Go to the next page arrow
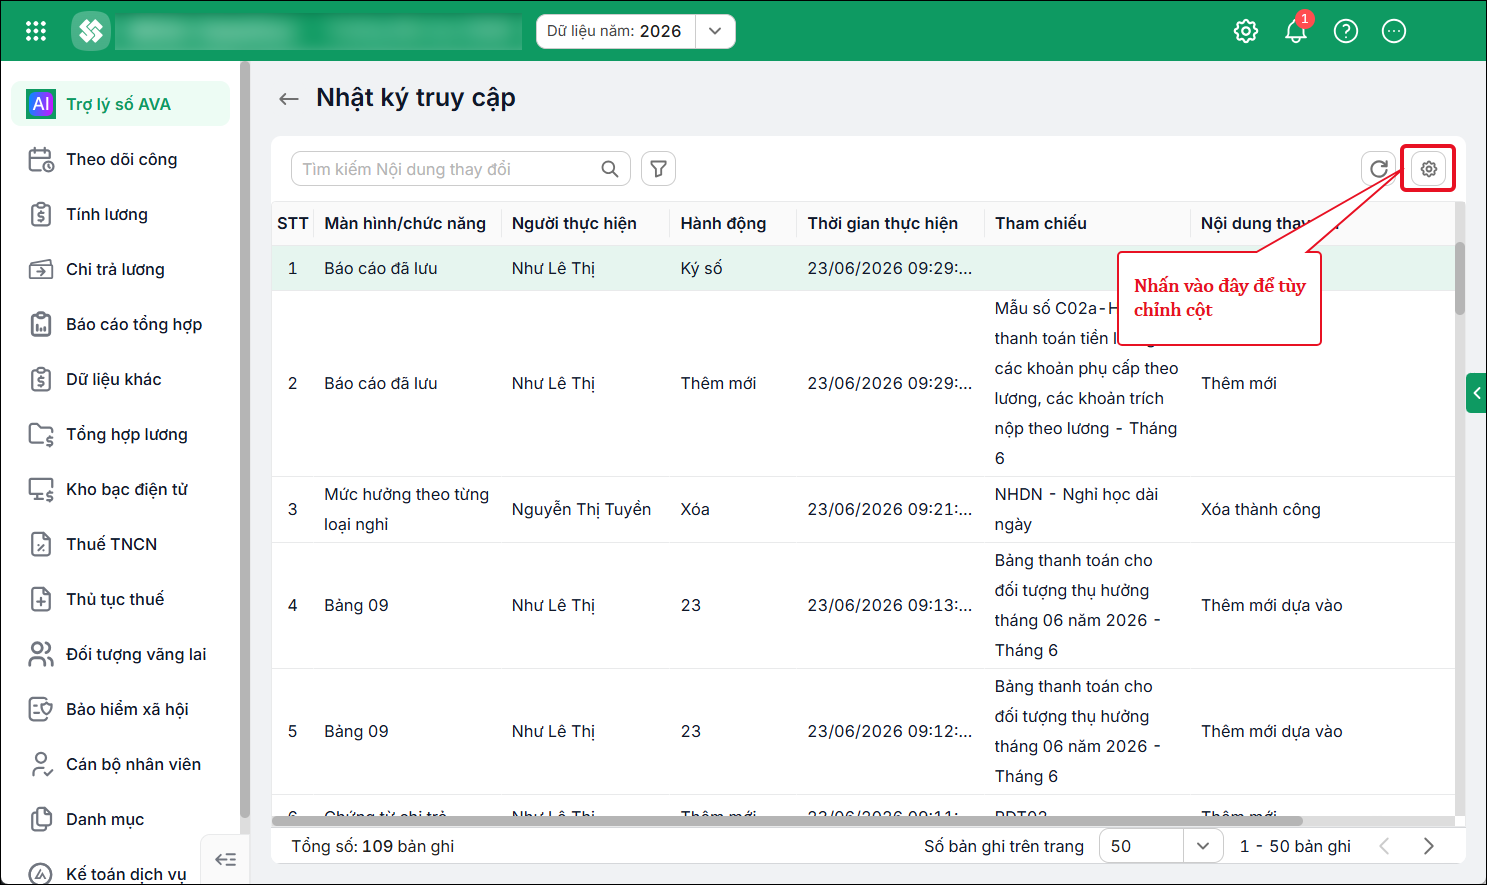 point(1428,846)
